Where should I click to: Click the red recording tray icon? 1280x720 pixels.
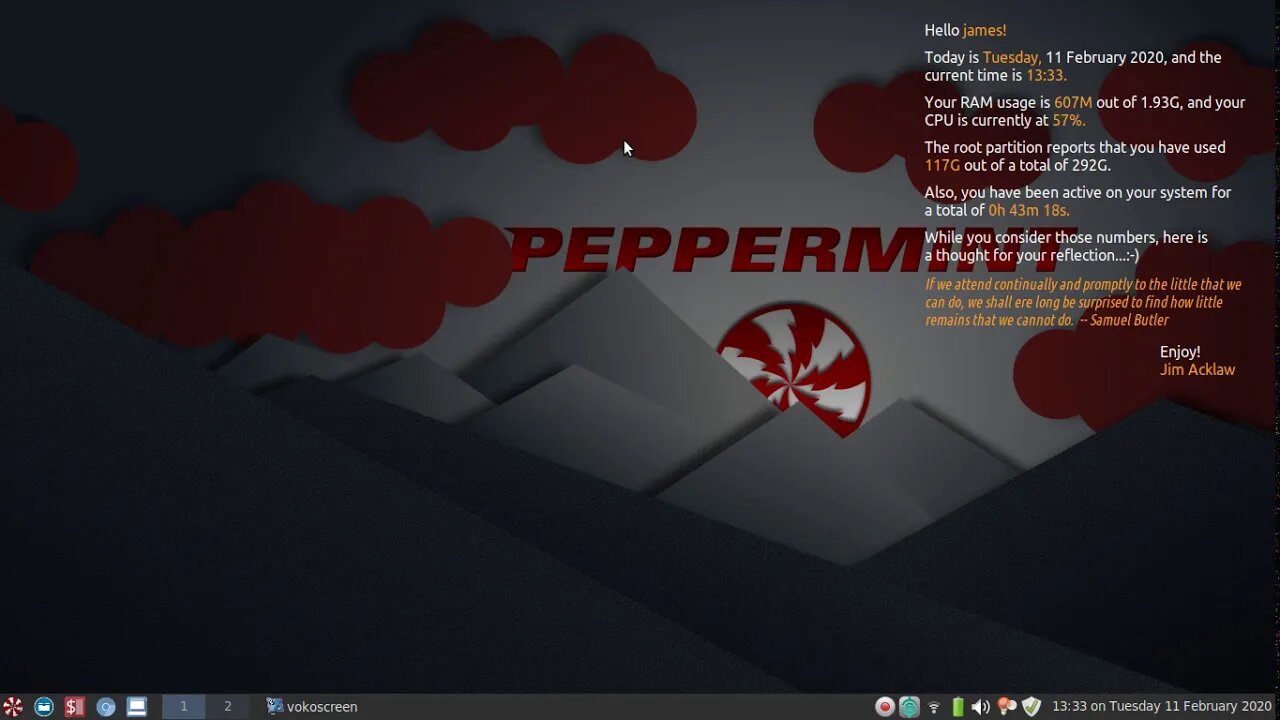(x=885, y=707)
